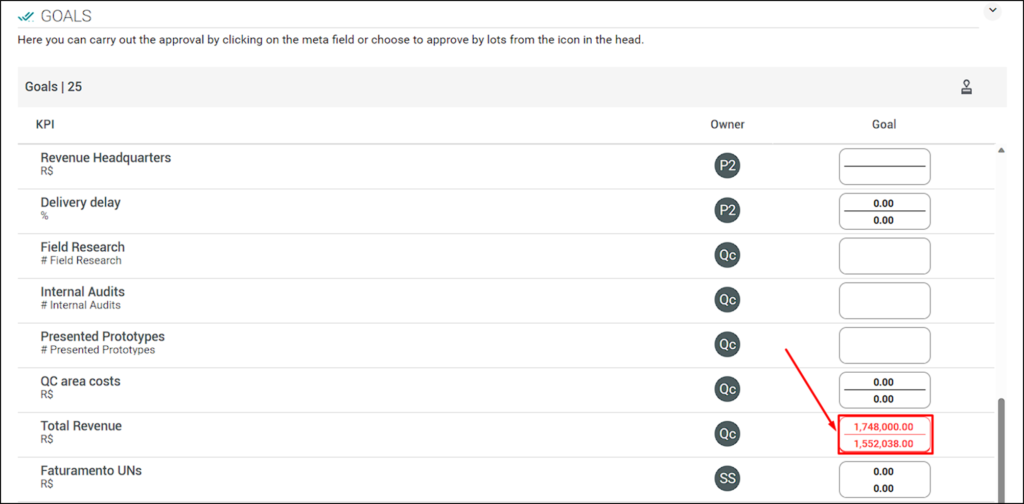Image resolution: width=1024 pixels, height=504 pixels.
Task: Open the highlighted Total Revenue goal field
Action: click(x=885, y=435)
